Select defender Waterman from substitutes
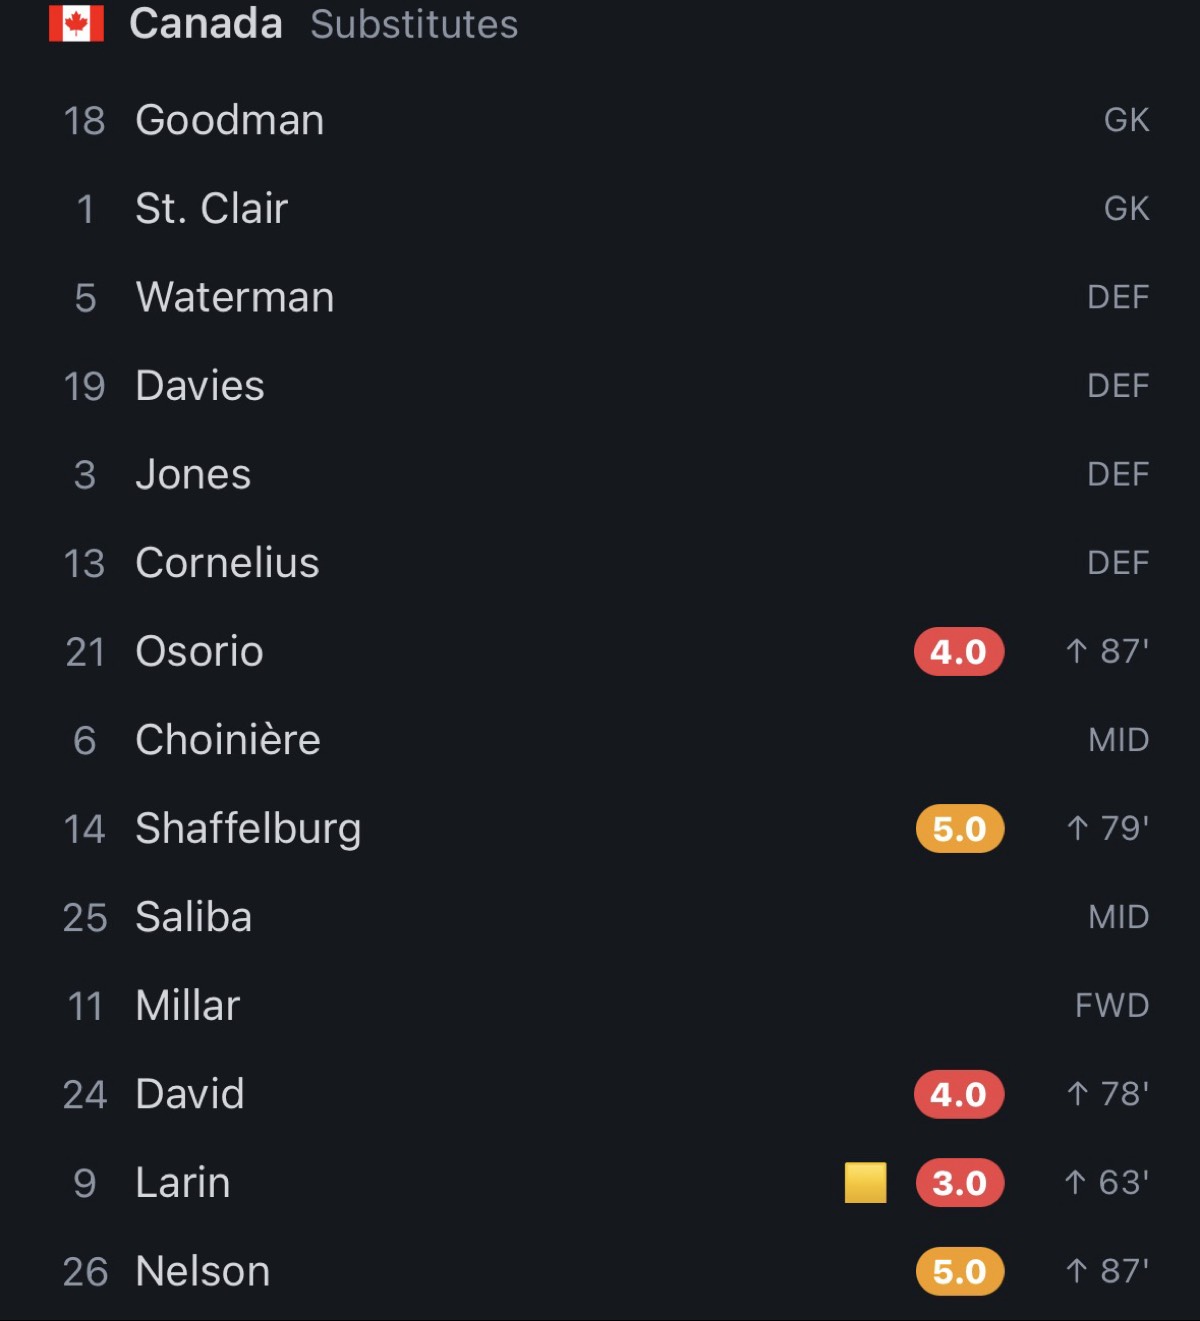The image size is (1200, 1321). [x=600, y=297]
